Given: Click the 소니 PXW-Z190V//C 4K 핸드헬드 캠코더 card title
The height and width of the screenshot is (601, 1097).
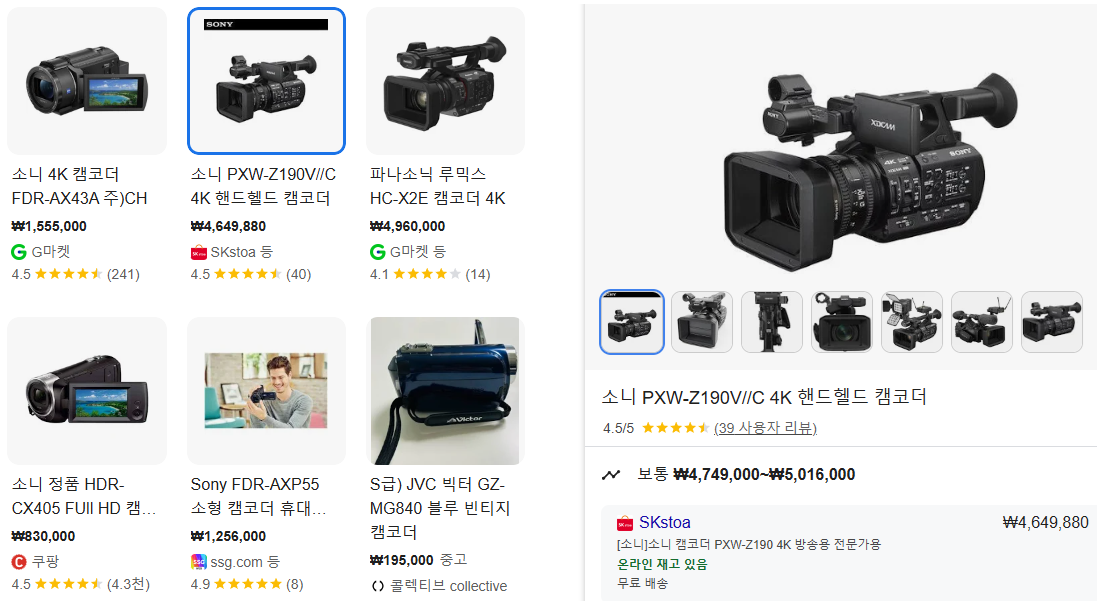Looking at the screenshot, I should (x=263, y=186).
